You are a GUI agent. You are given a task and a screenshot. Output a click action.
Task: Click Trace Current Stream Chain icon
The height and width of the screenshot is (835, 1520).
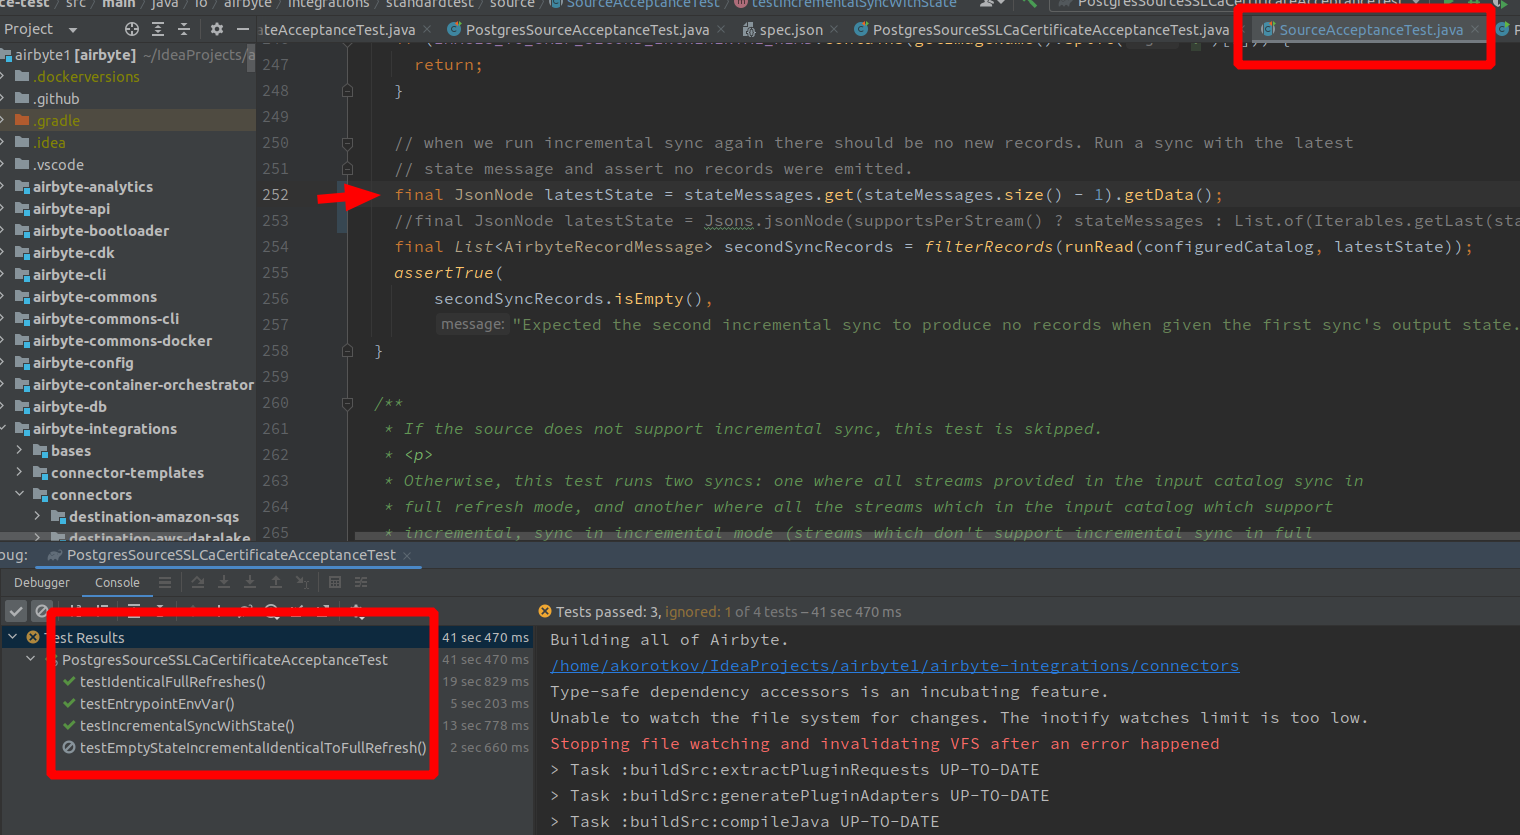(x=361, y=582)
